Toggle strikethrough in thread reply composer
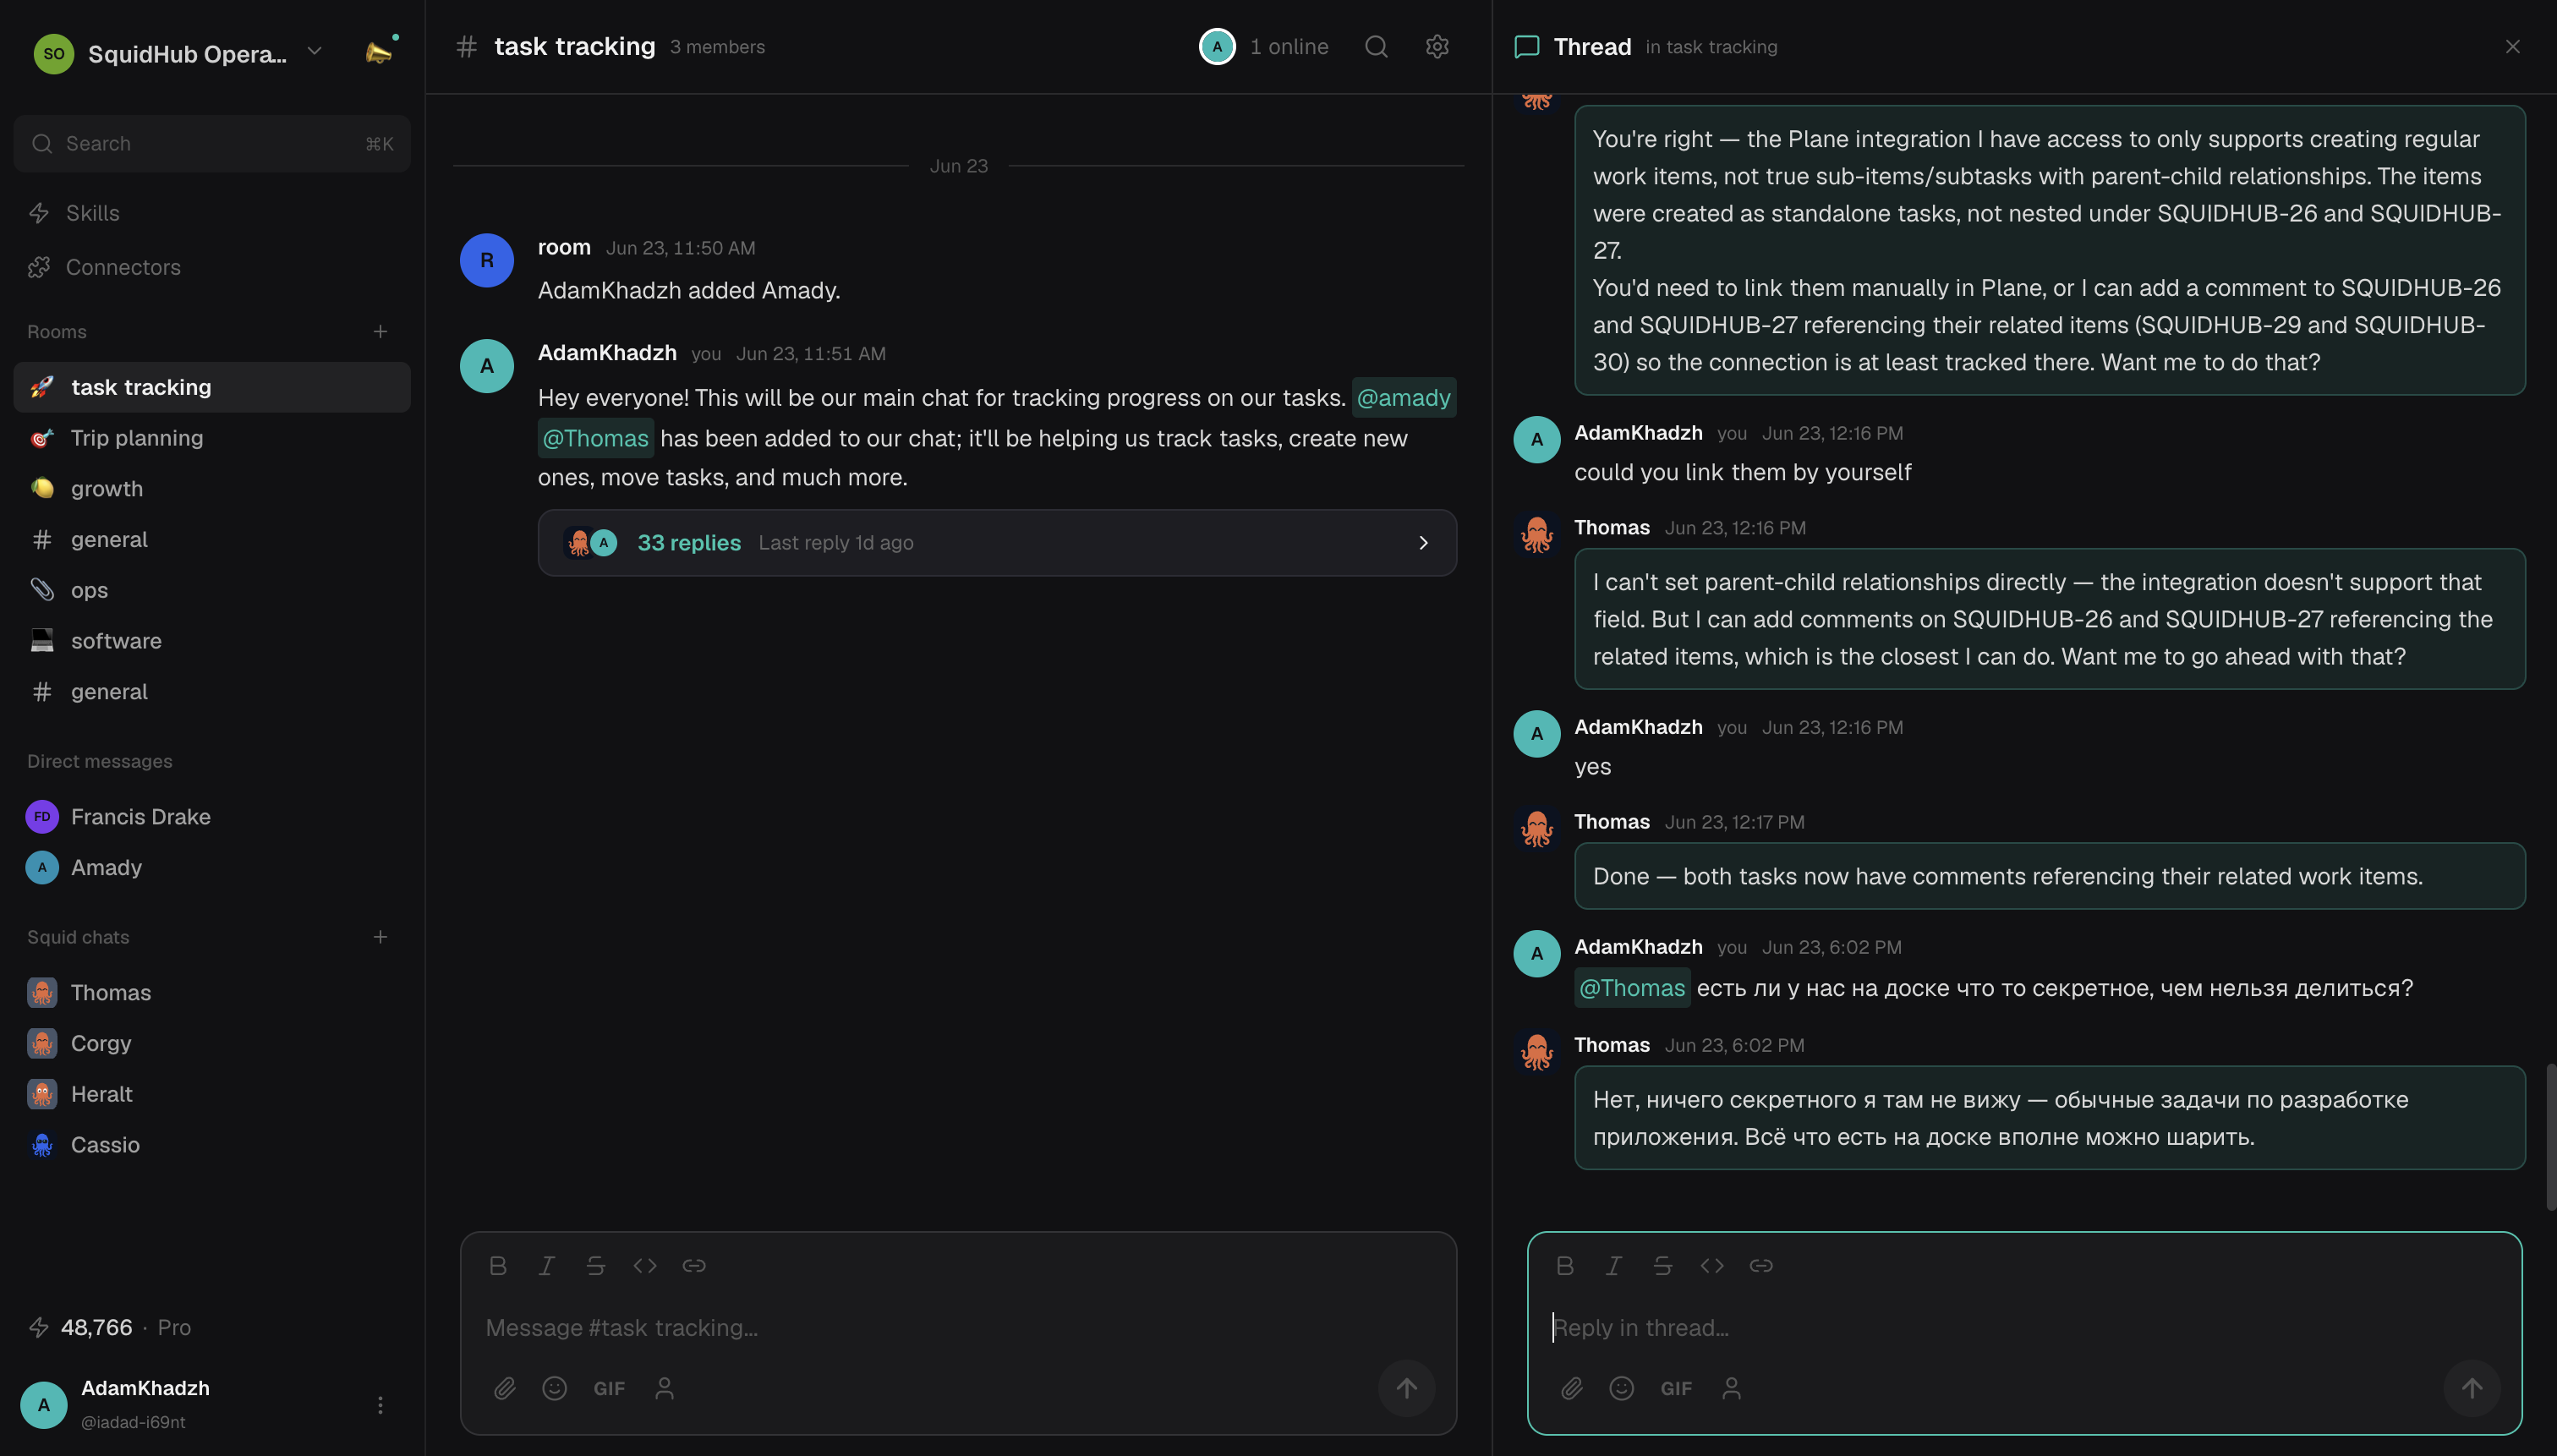Viewport: 2557px width, 1456px height. pos(1663,1266)
